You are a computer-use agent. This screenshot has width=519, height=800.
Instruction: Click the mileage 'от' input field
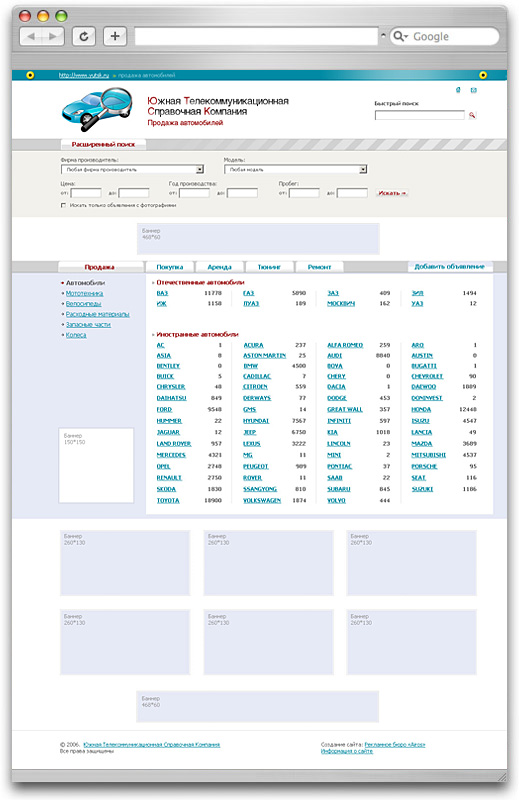[304, 193]
